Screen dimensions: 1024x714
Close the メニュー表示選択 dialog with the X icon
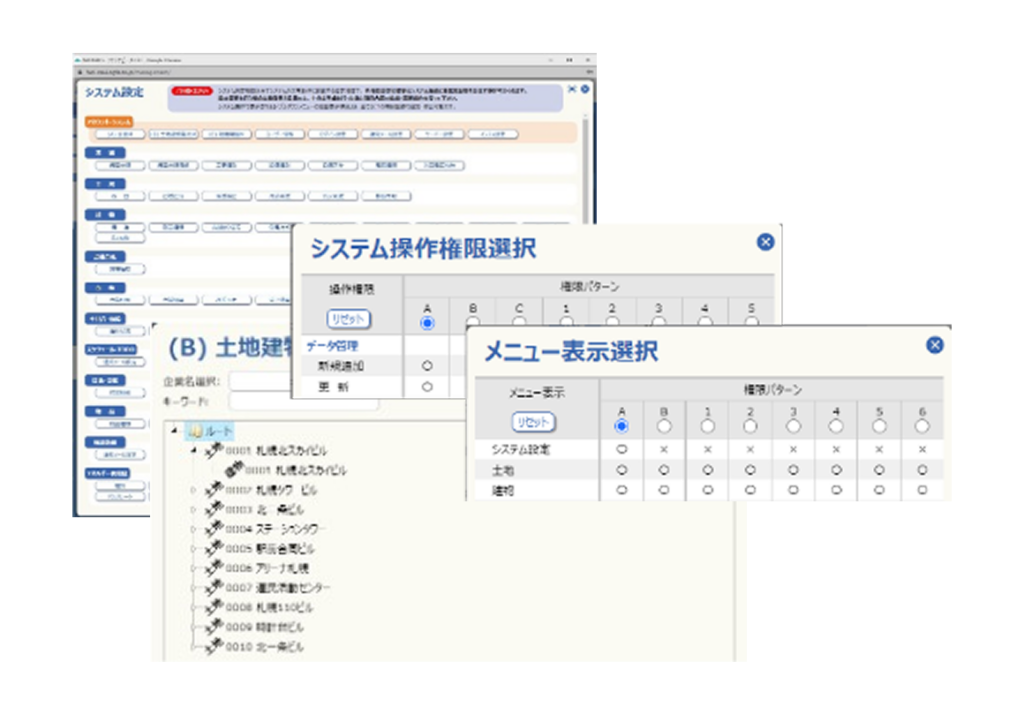point(935,345)
